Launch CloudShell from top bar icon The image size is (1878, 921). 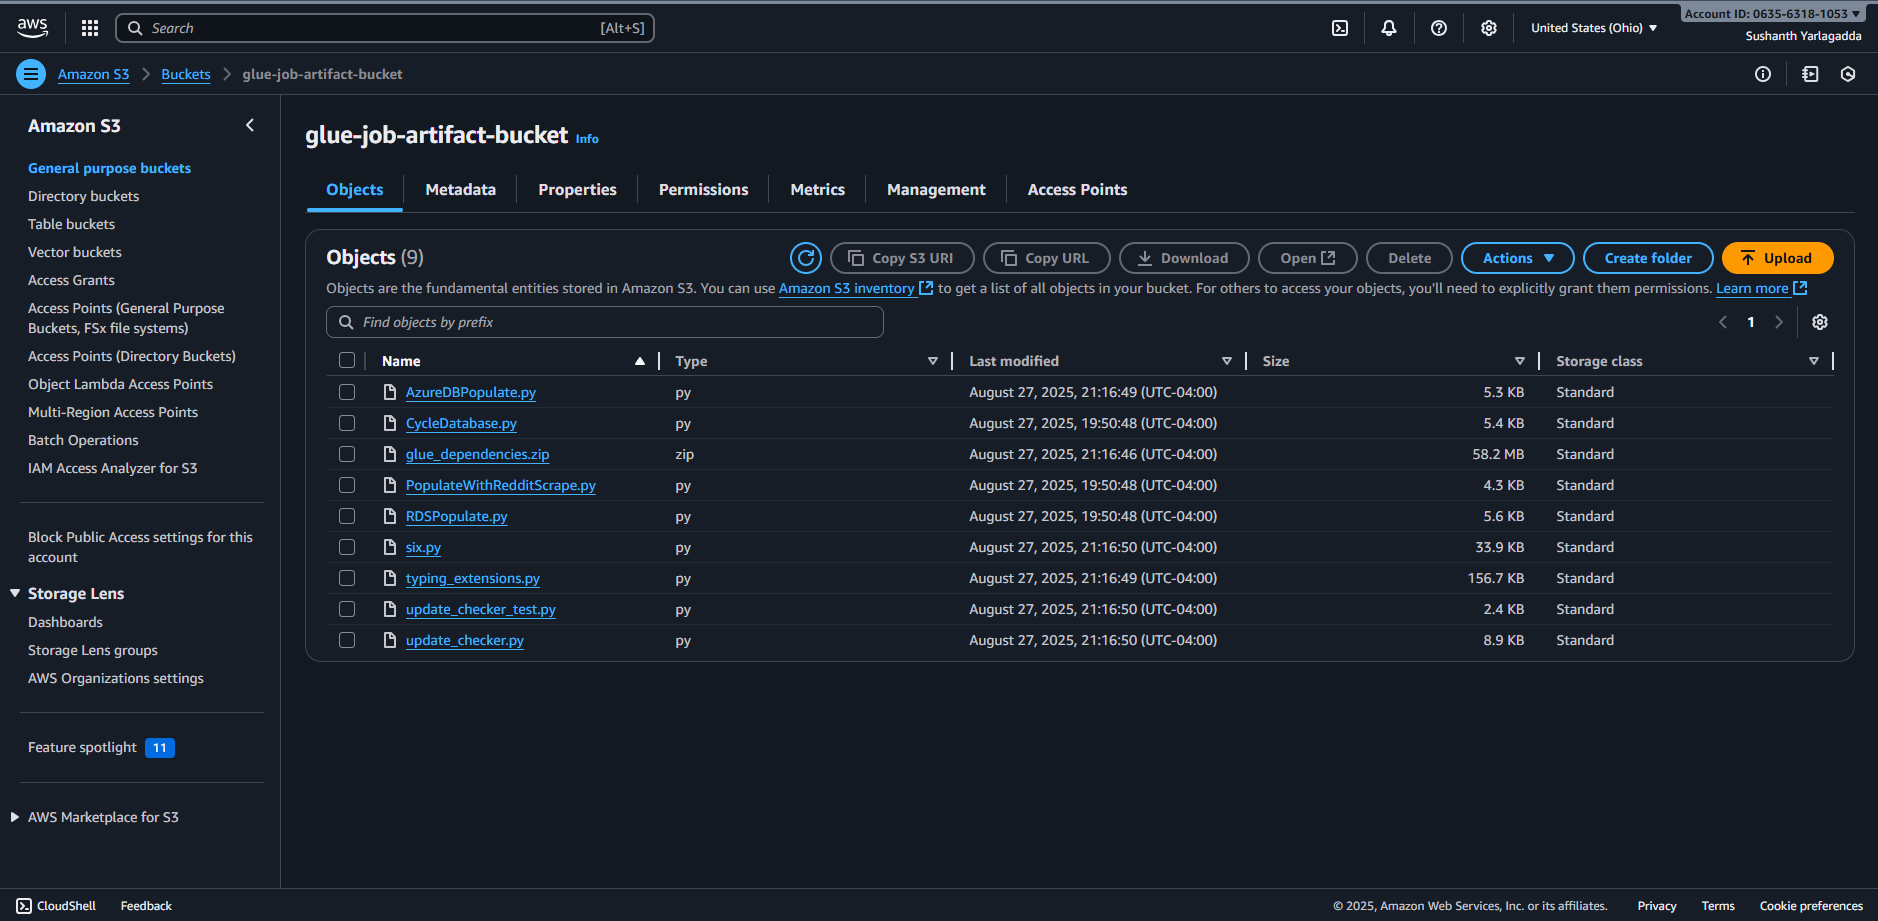pos(1340,28)
